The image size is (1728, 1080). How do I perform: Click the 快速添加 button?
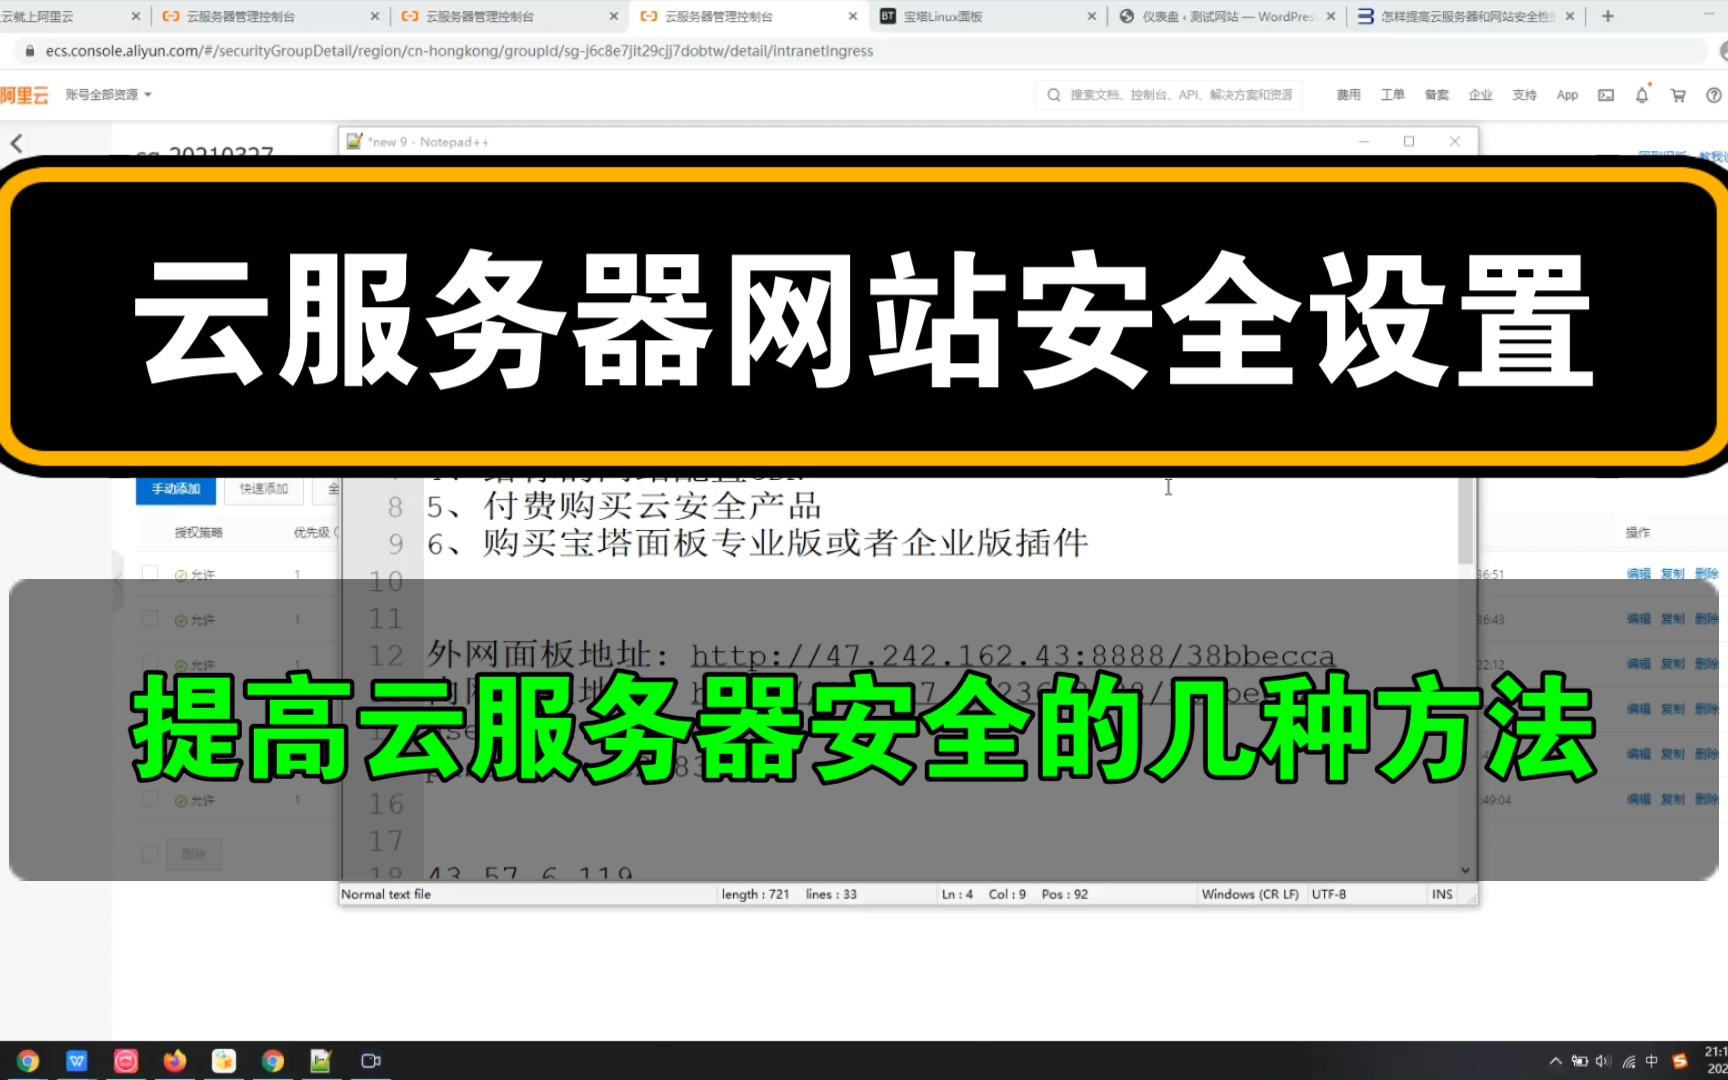coord(264,489)
